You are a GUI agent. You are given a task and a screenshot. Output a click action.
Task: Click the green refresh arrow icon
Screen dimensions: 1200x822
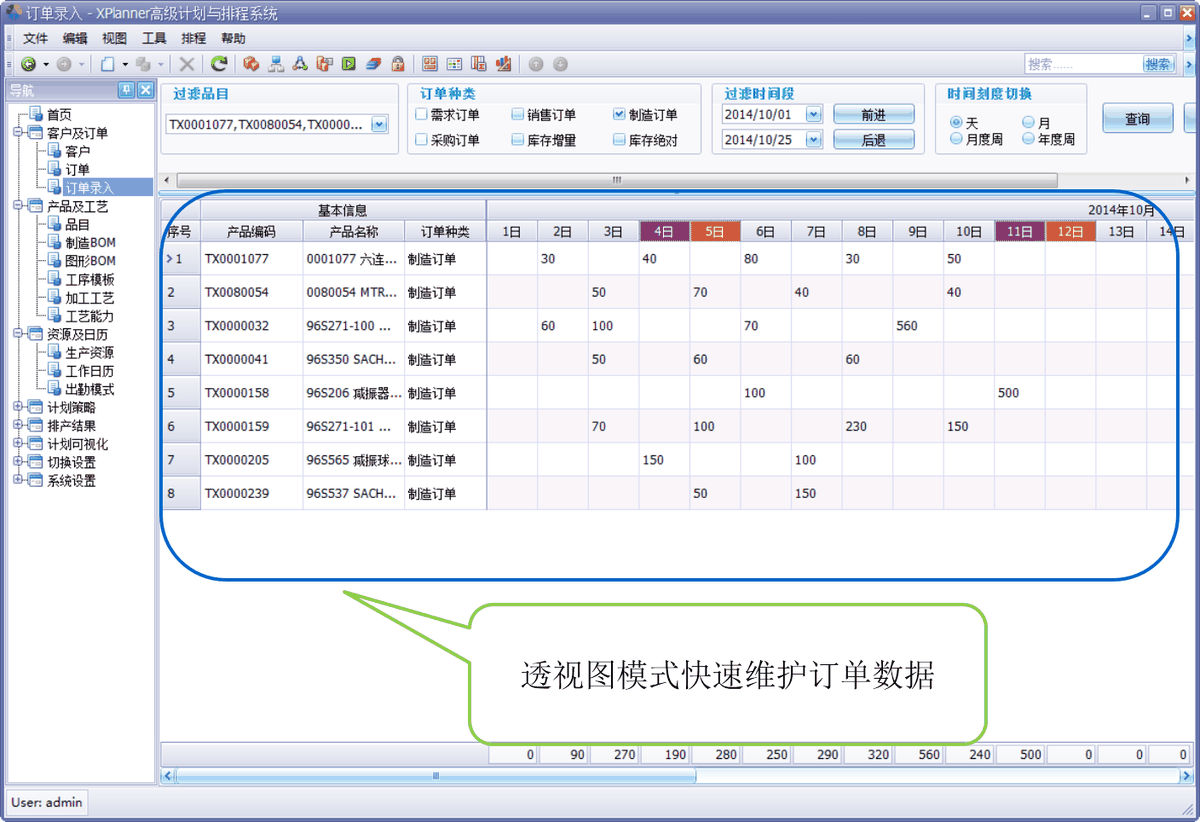coord(219,64)
